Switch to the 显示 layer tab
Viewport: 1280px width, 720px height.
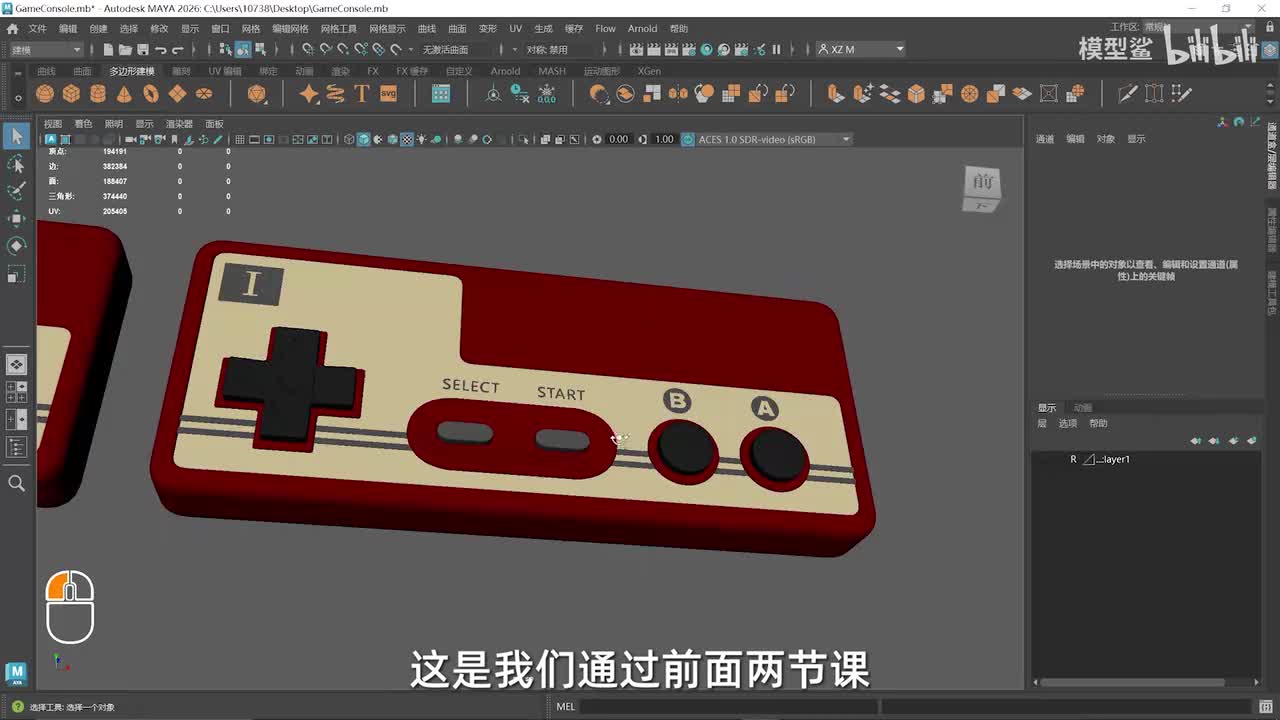point(1047,408)
